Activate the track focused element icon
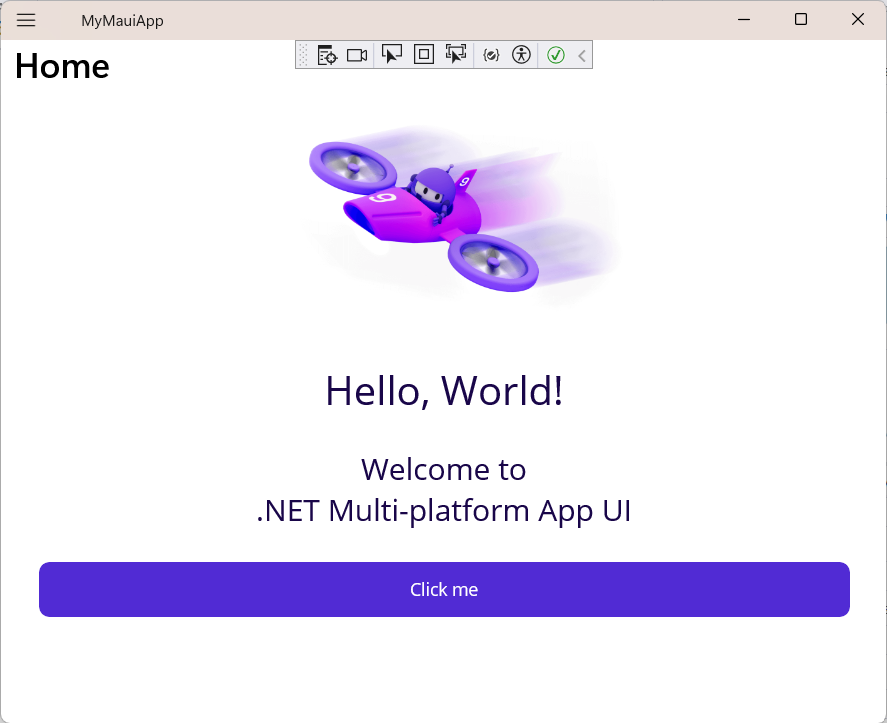 point(456,54)
